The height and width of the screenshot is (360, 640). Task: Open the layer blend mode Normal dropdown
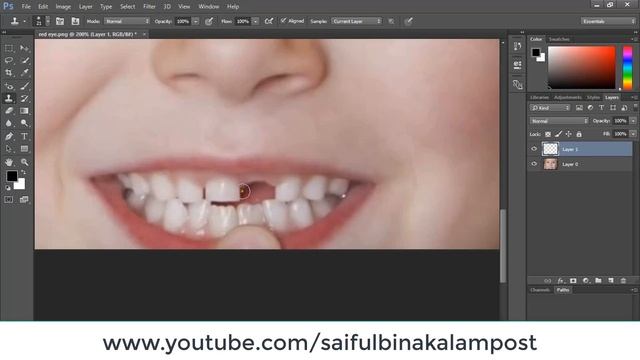coord(559,121)
